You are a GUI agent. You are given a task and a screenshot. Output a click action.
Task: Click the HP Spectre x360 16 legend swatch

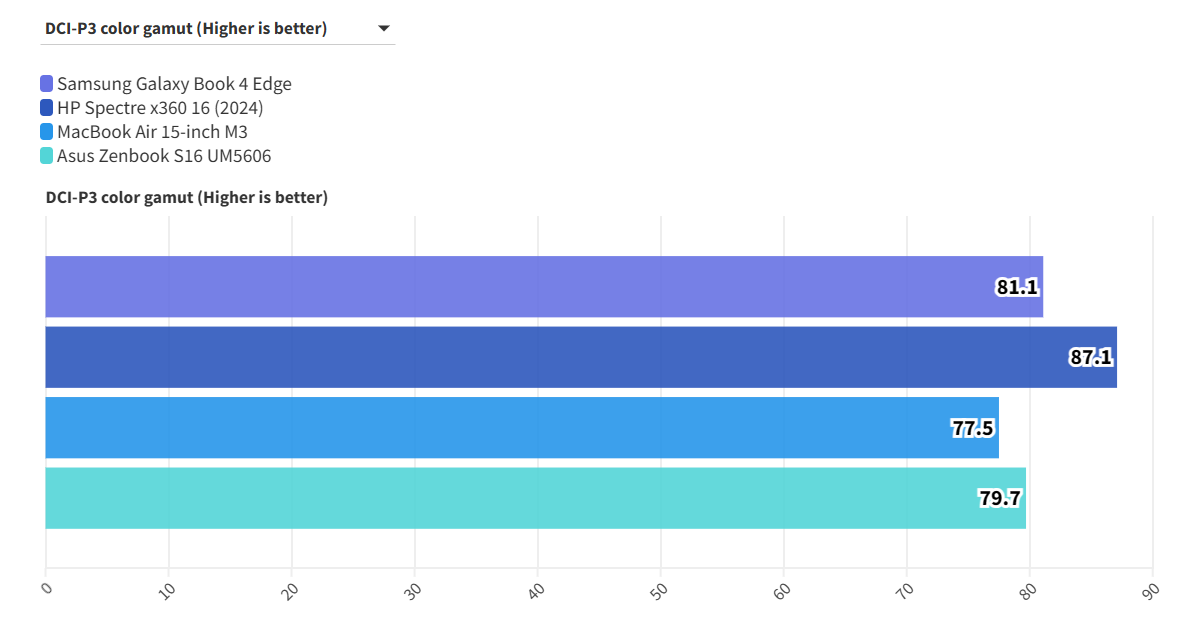(47, 108)
